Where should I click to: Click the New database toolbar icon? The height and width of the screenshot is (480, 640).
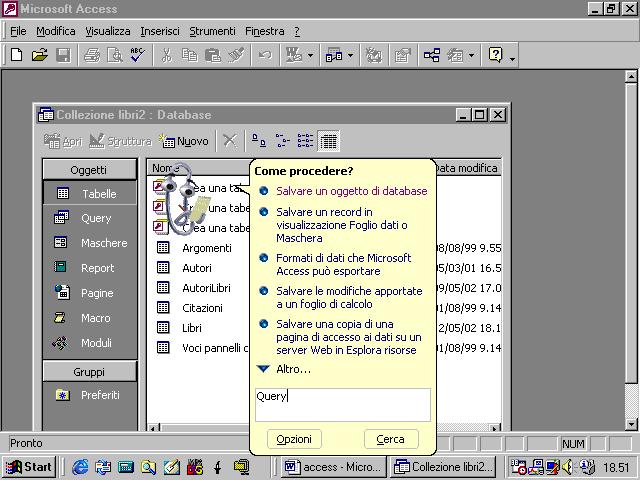(16, 55)
